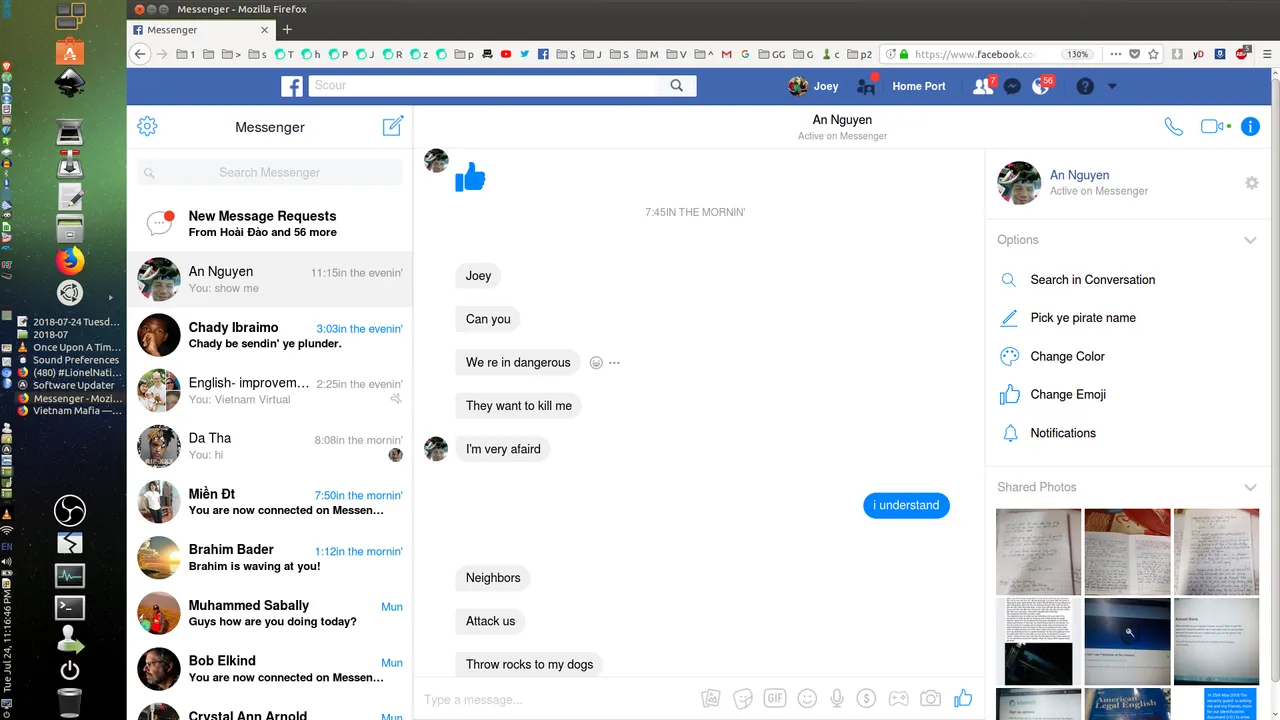Open conversation with Brahim Bader
The image size is (1280, 720).
click(270, 558)
